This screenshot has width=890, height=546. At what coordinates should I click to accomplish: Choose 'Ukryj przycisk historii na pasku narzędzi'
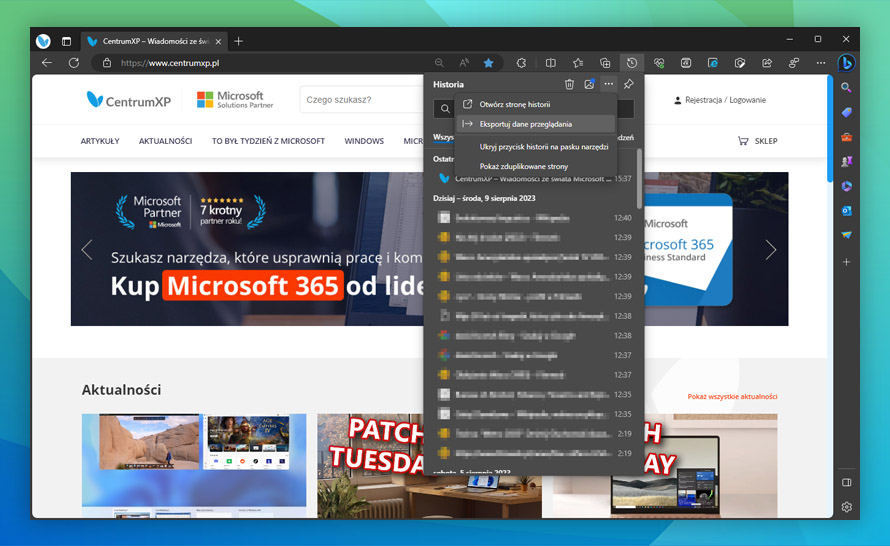coord(535,146)
